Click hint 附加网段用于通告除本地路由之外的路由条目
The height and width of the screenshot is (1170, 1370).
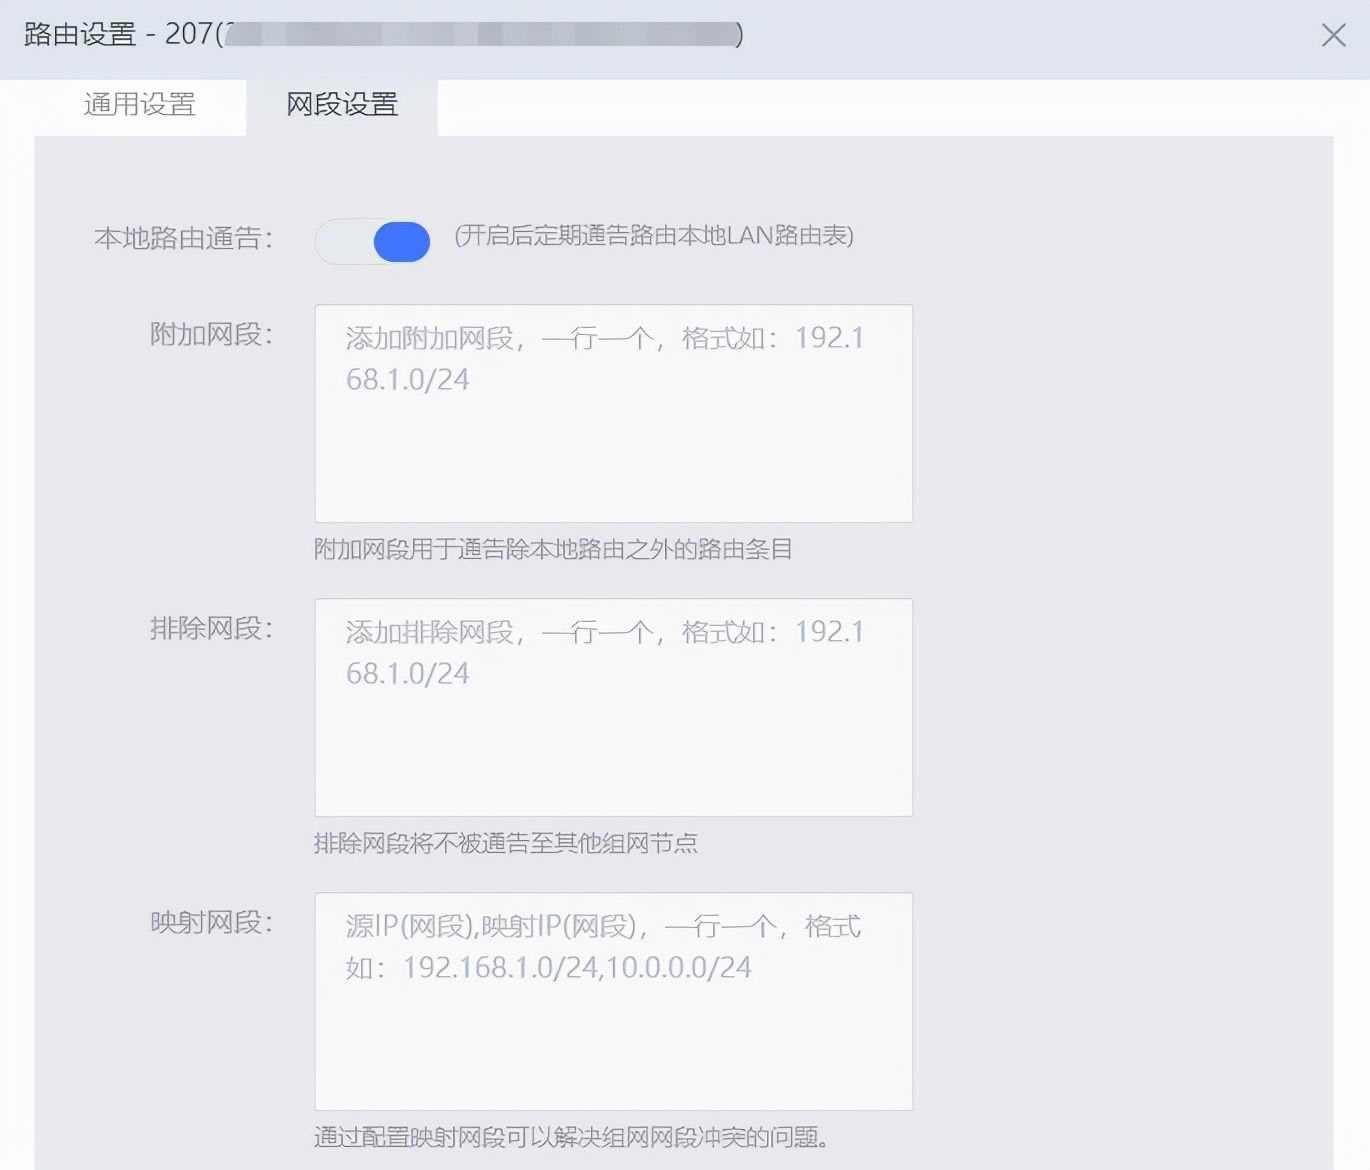tap(553, 549)
